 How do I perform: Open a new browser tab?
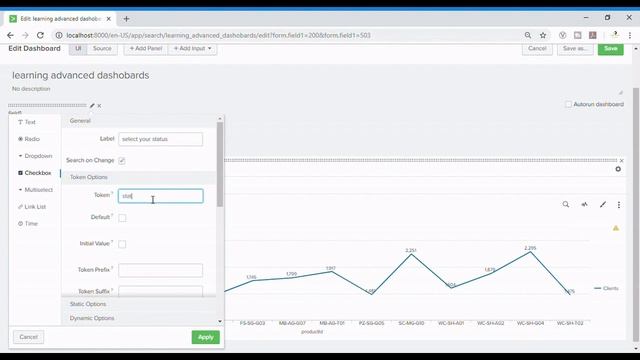tap(126, 19)
